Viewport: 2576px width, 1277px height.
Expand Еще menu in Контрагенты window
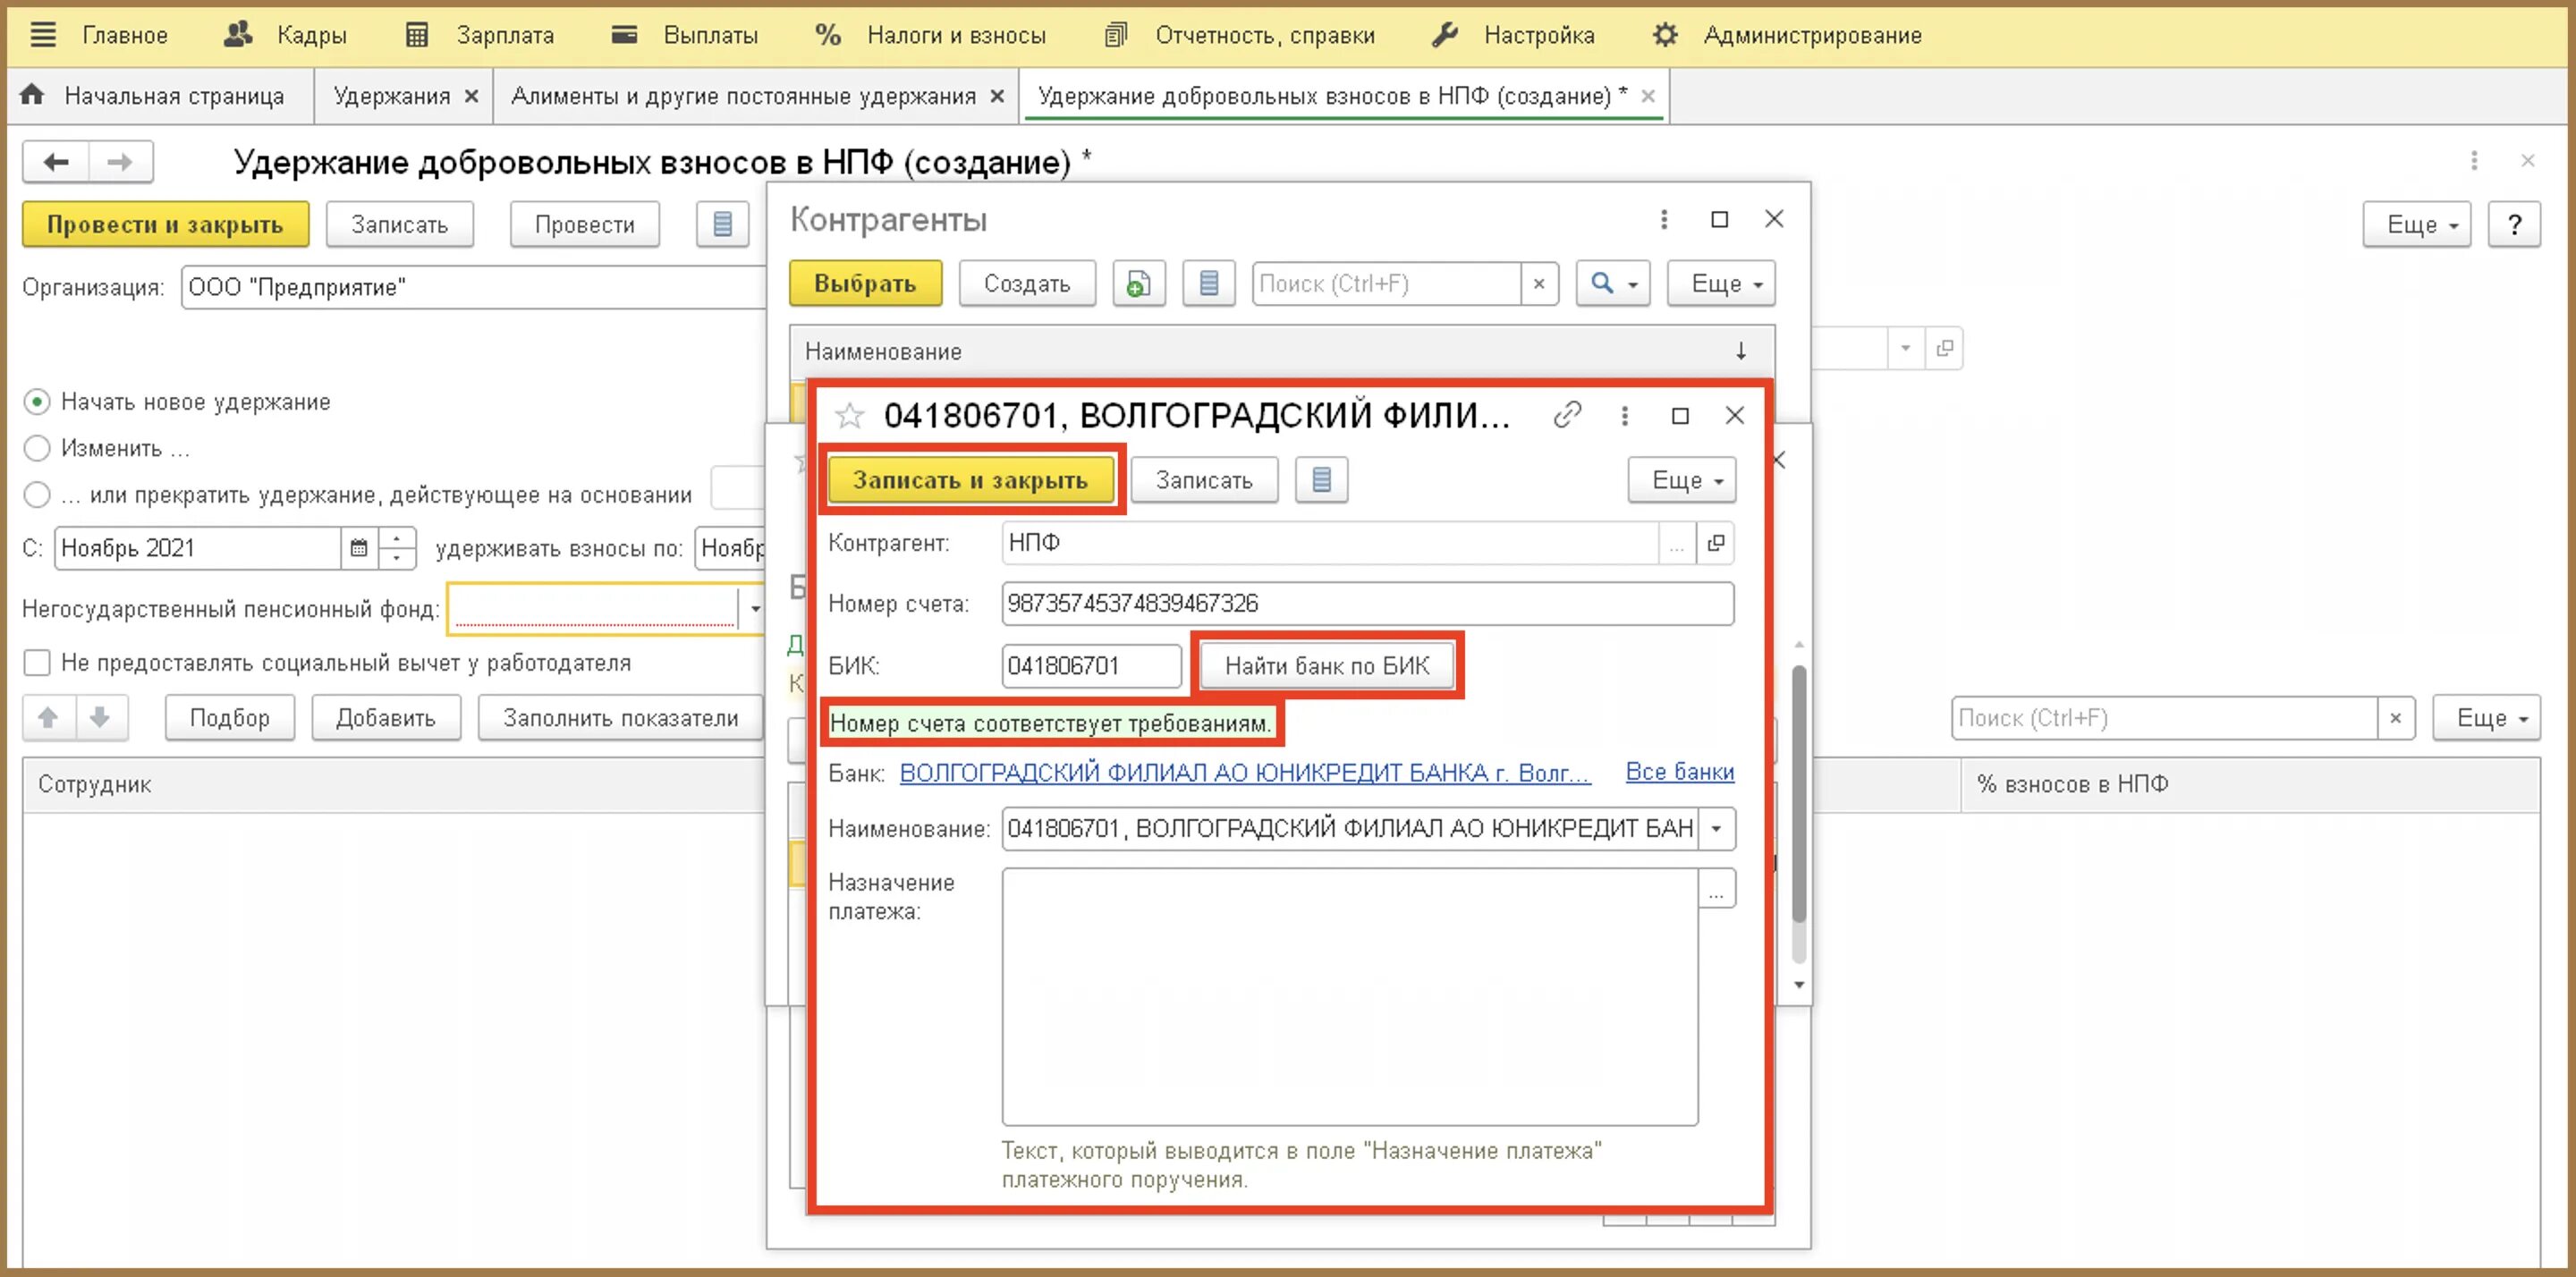coord(1721,284)
